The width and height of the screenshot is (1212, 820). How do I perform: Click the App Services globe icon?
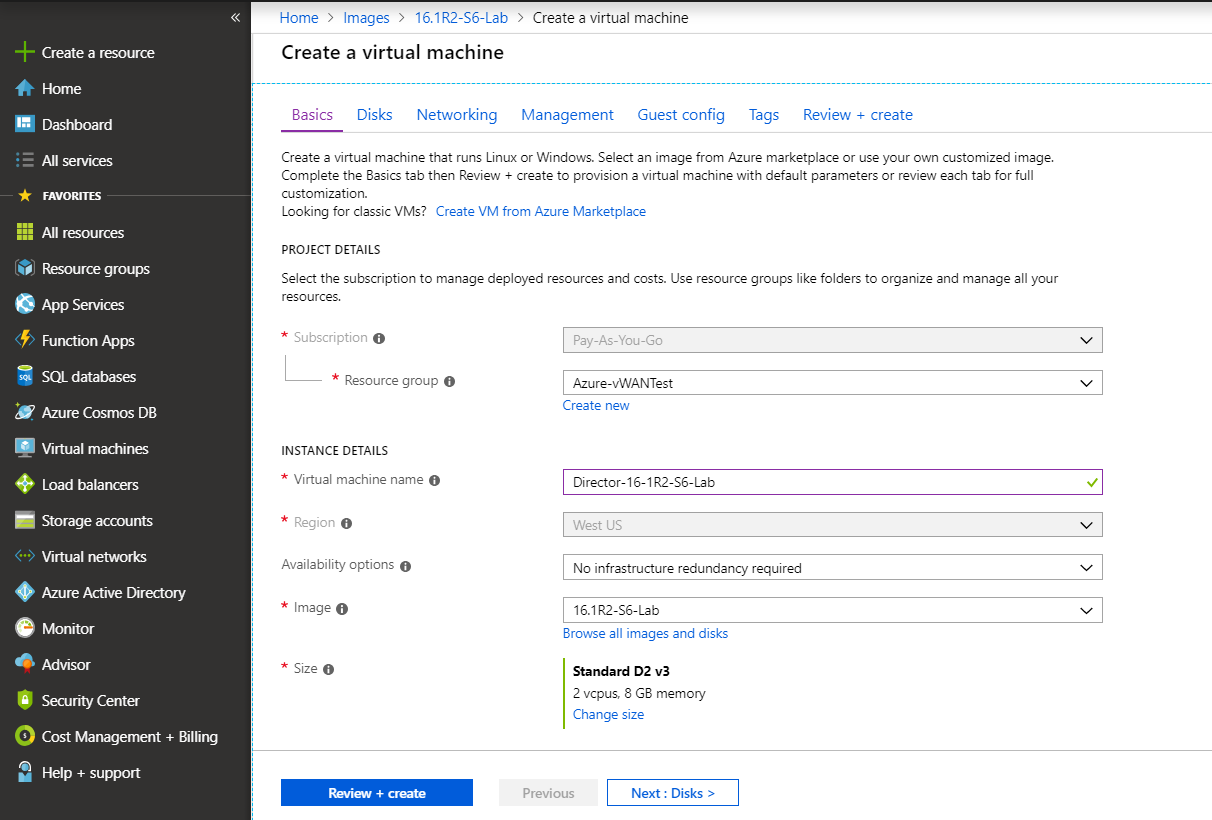click(x=25, y=304)
